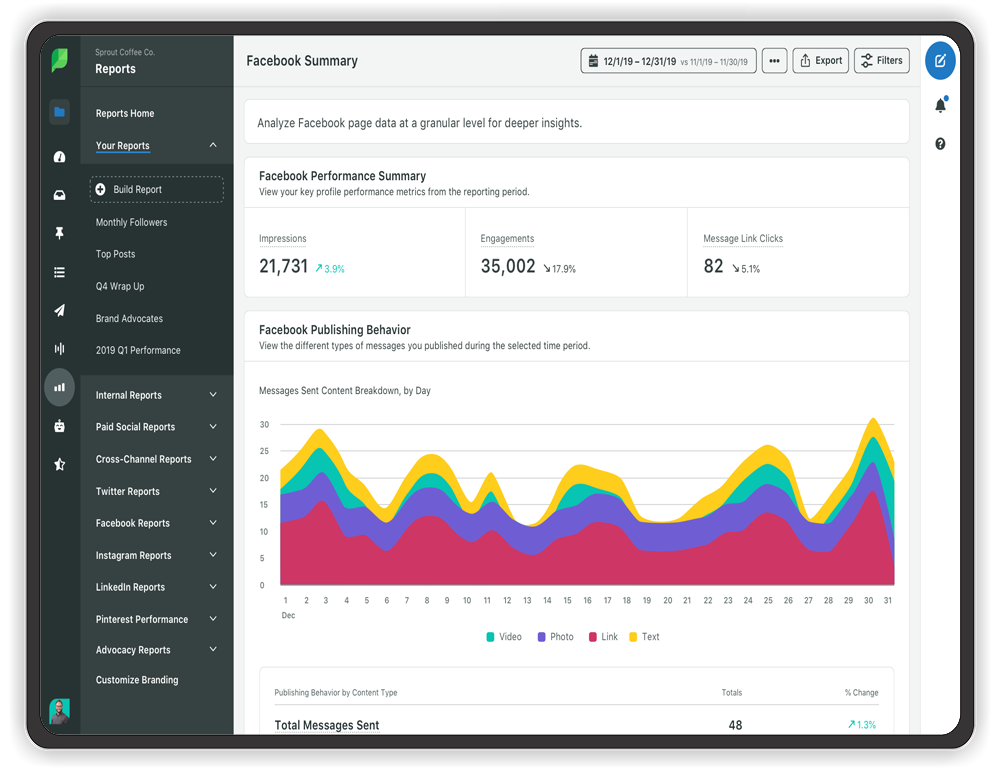The width and height of the screenshot is (1000, 770).
Task: Open the folder icon in sidebar
Action: (60, 112)
